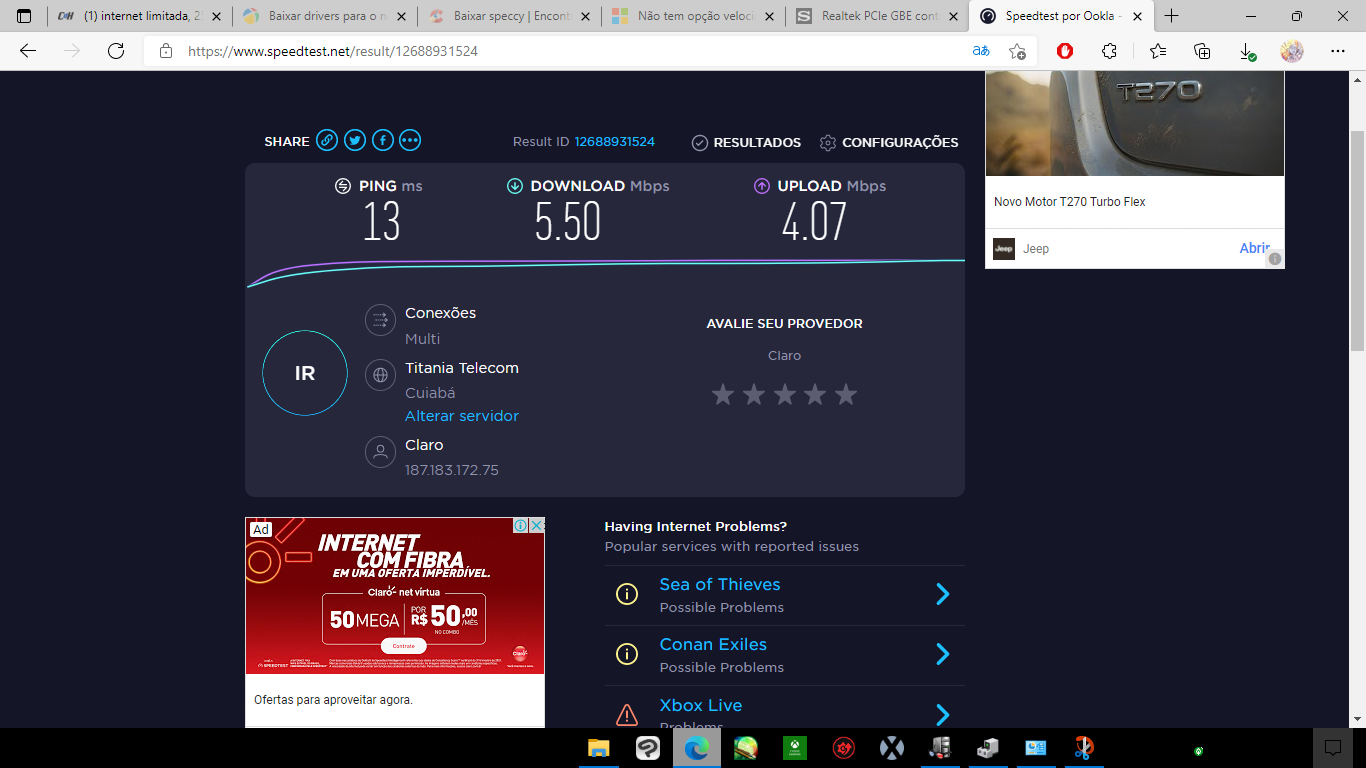The image size is (1366, 768).
Task: Click the Titania Telecom globe icon
Action: pyautogui.click(x=380, y=375)
